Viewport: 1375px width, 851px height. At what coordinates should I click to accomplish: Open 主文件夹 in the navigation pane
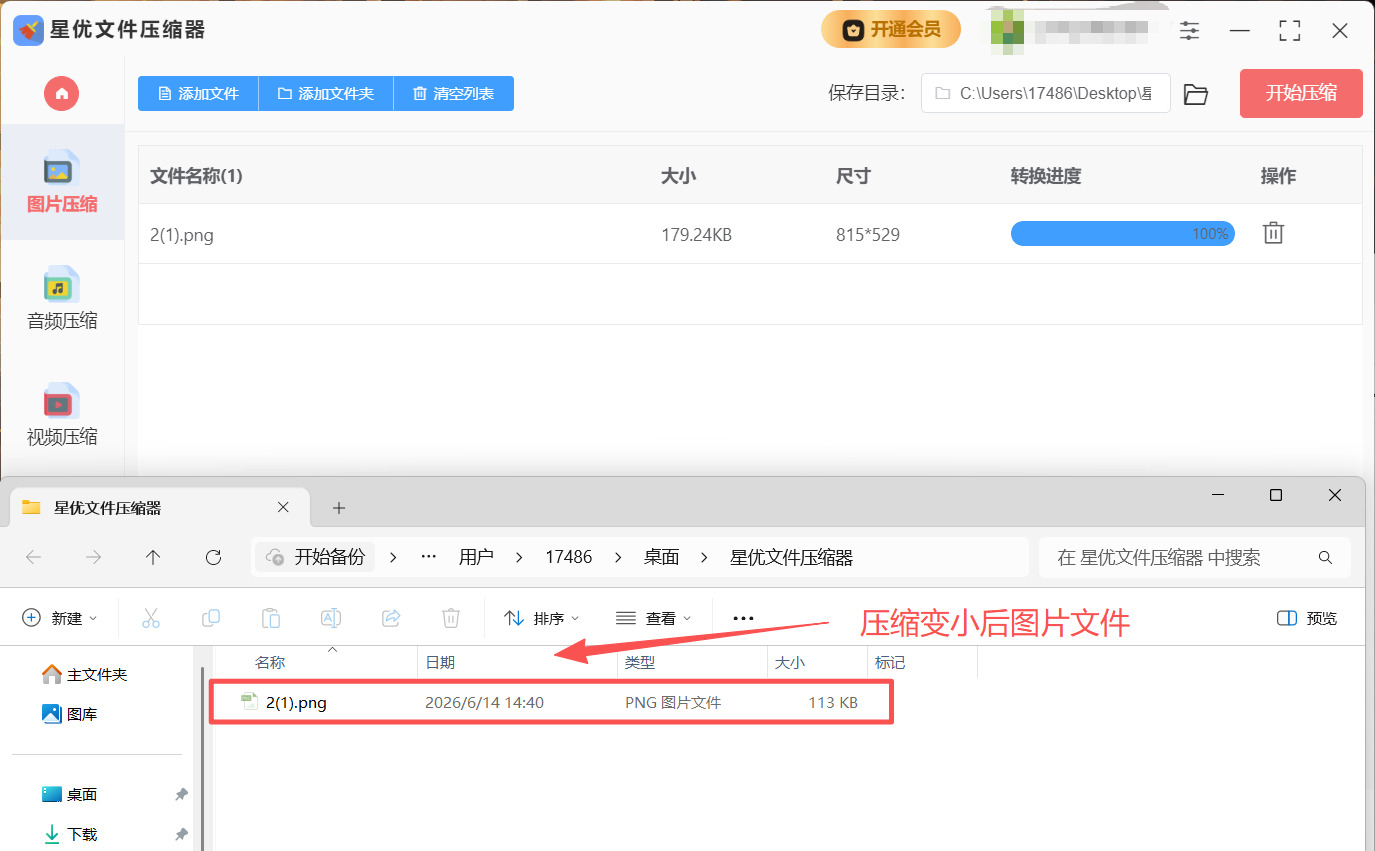click(85, 674)
